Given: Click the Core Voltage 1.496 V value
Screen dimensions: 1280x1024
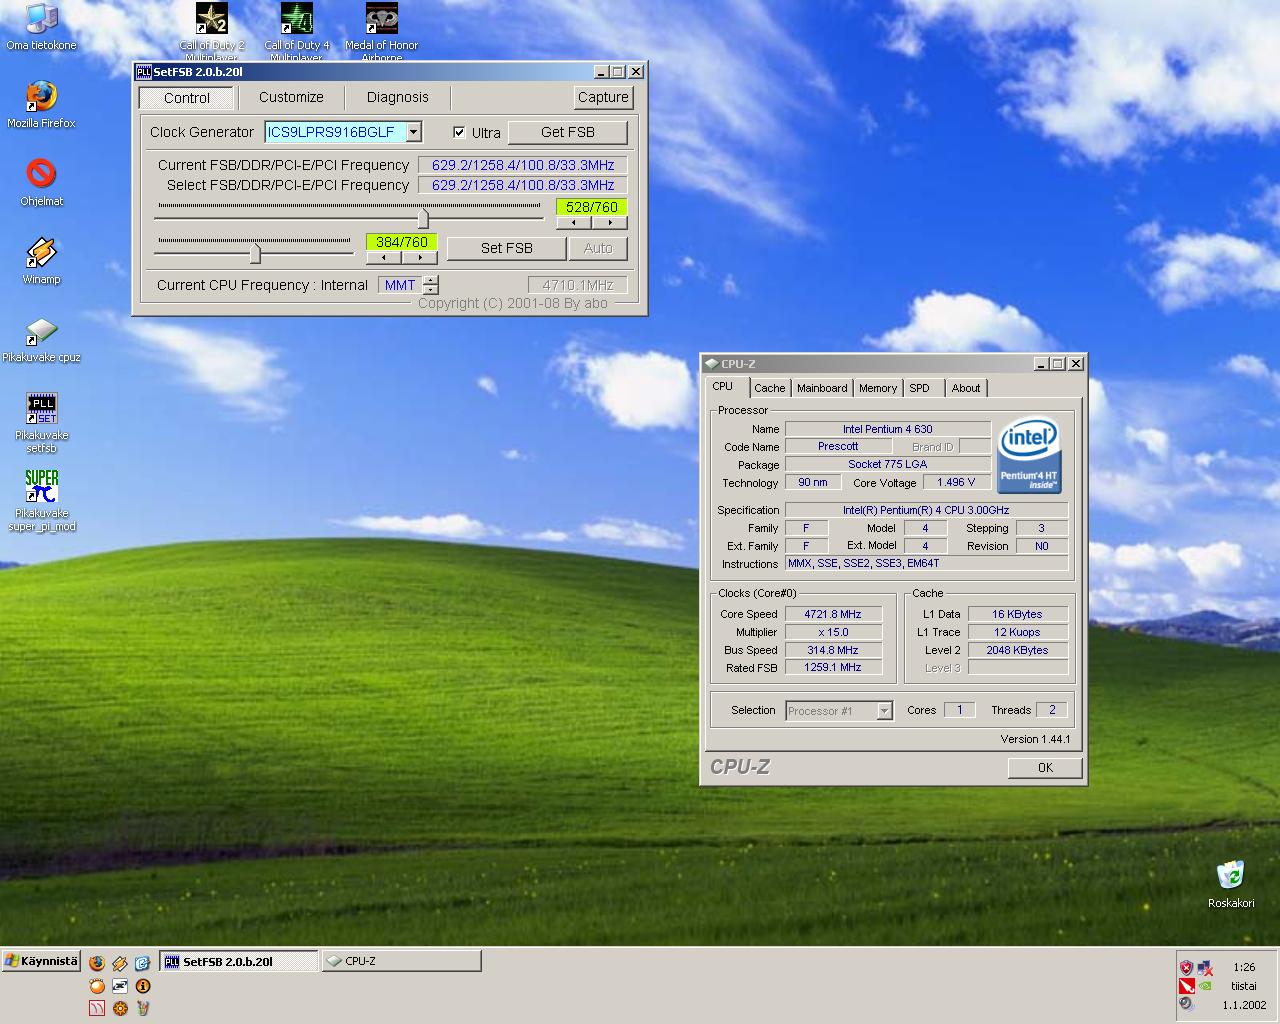Looking at the screenshot, I should 956,482.
